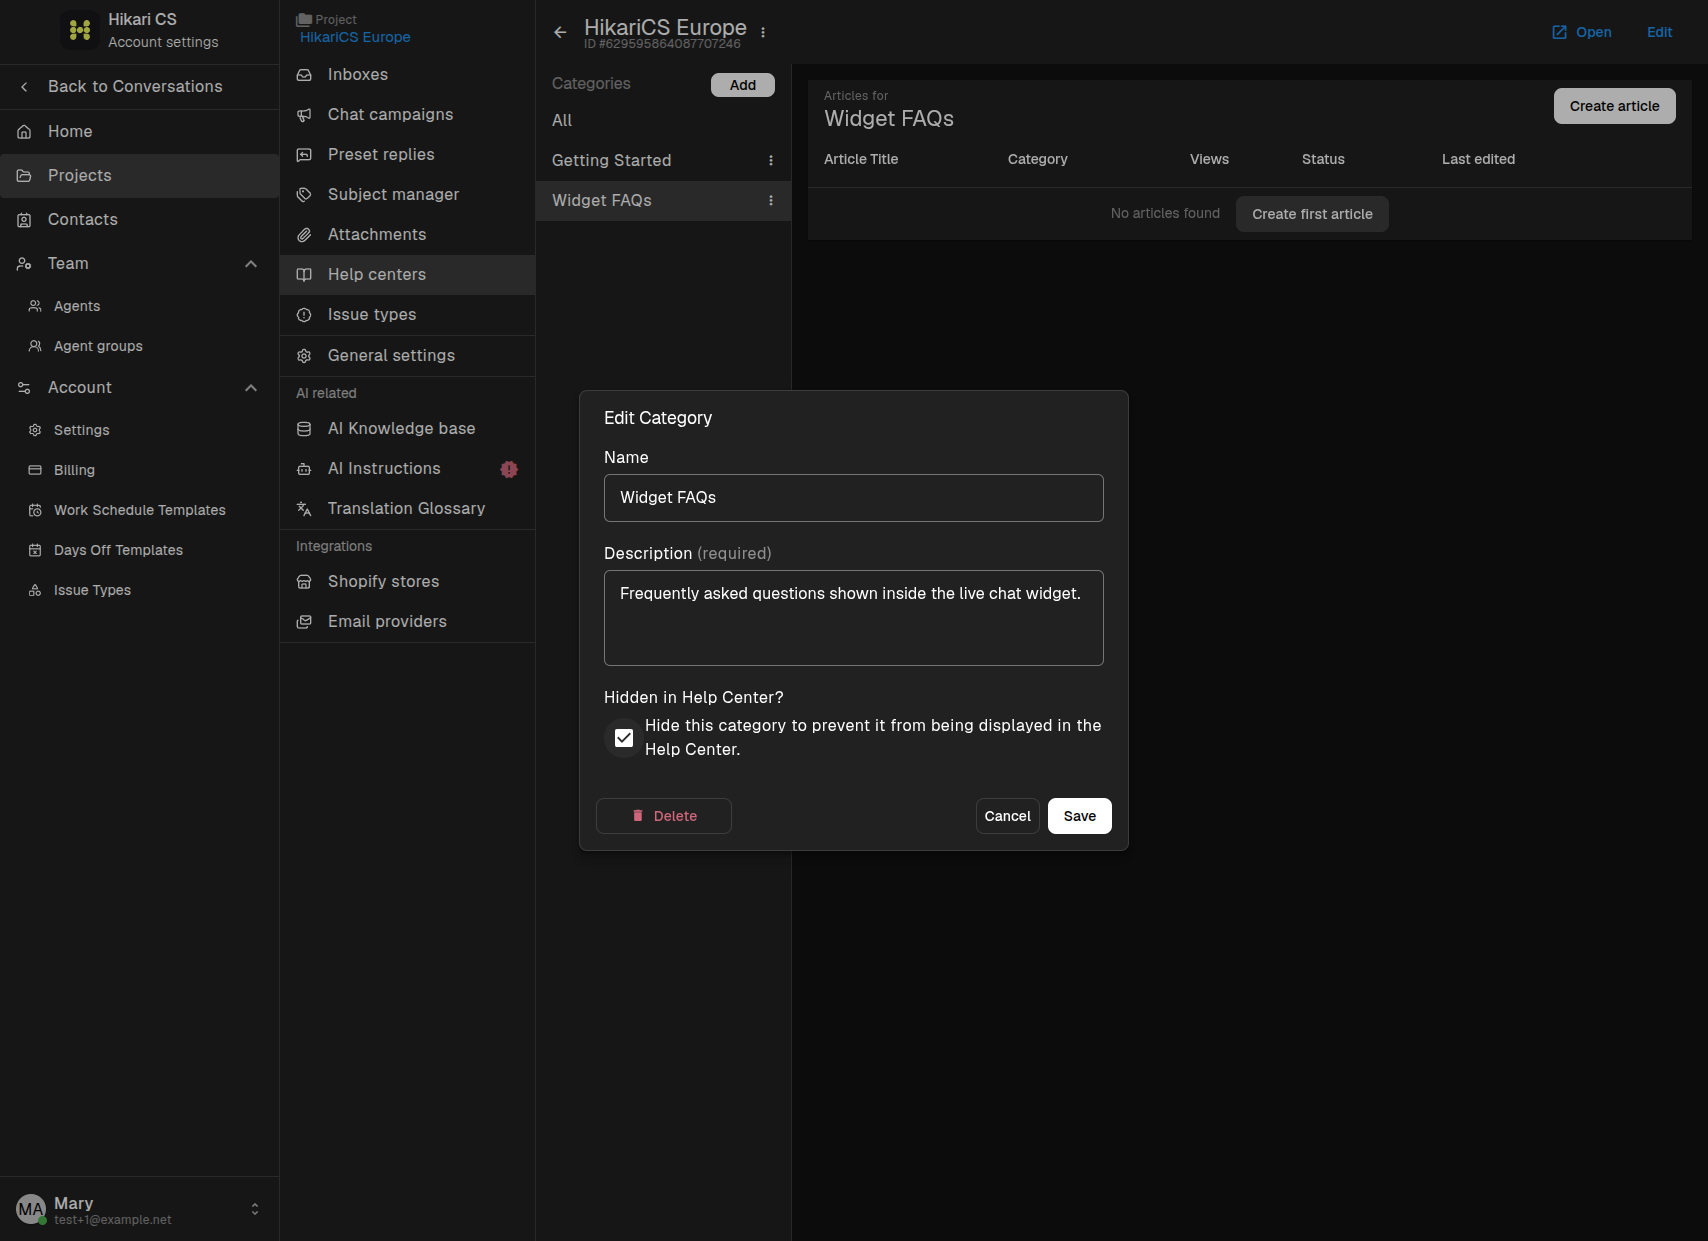Click the Last edited column header
The image size is (1708, 1241).
[1478, 159]
